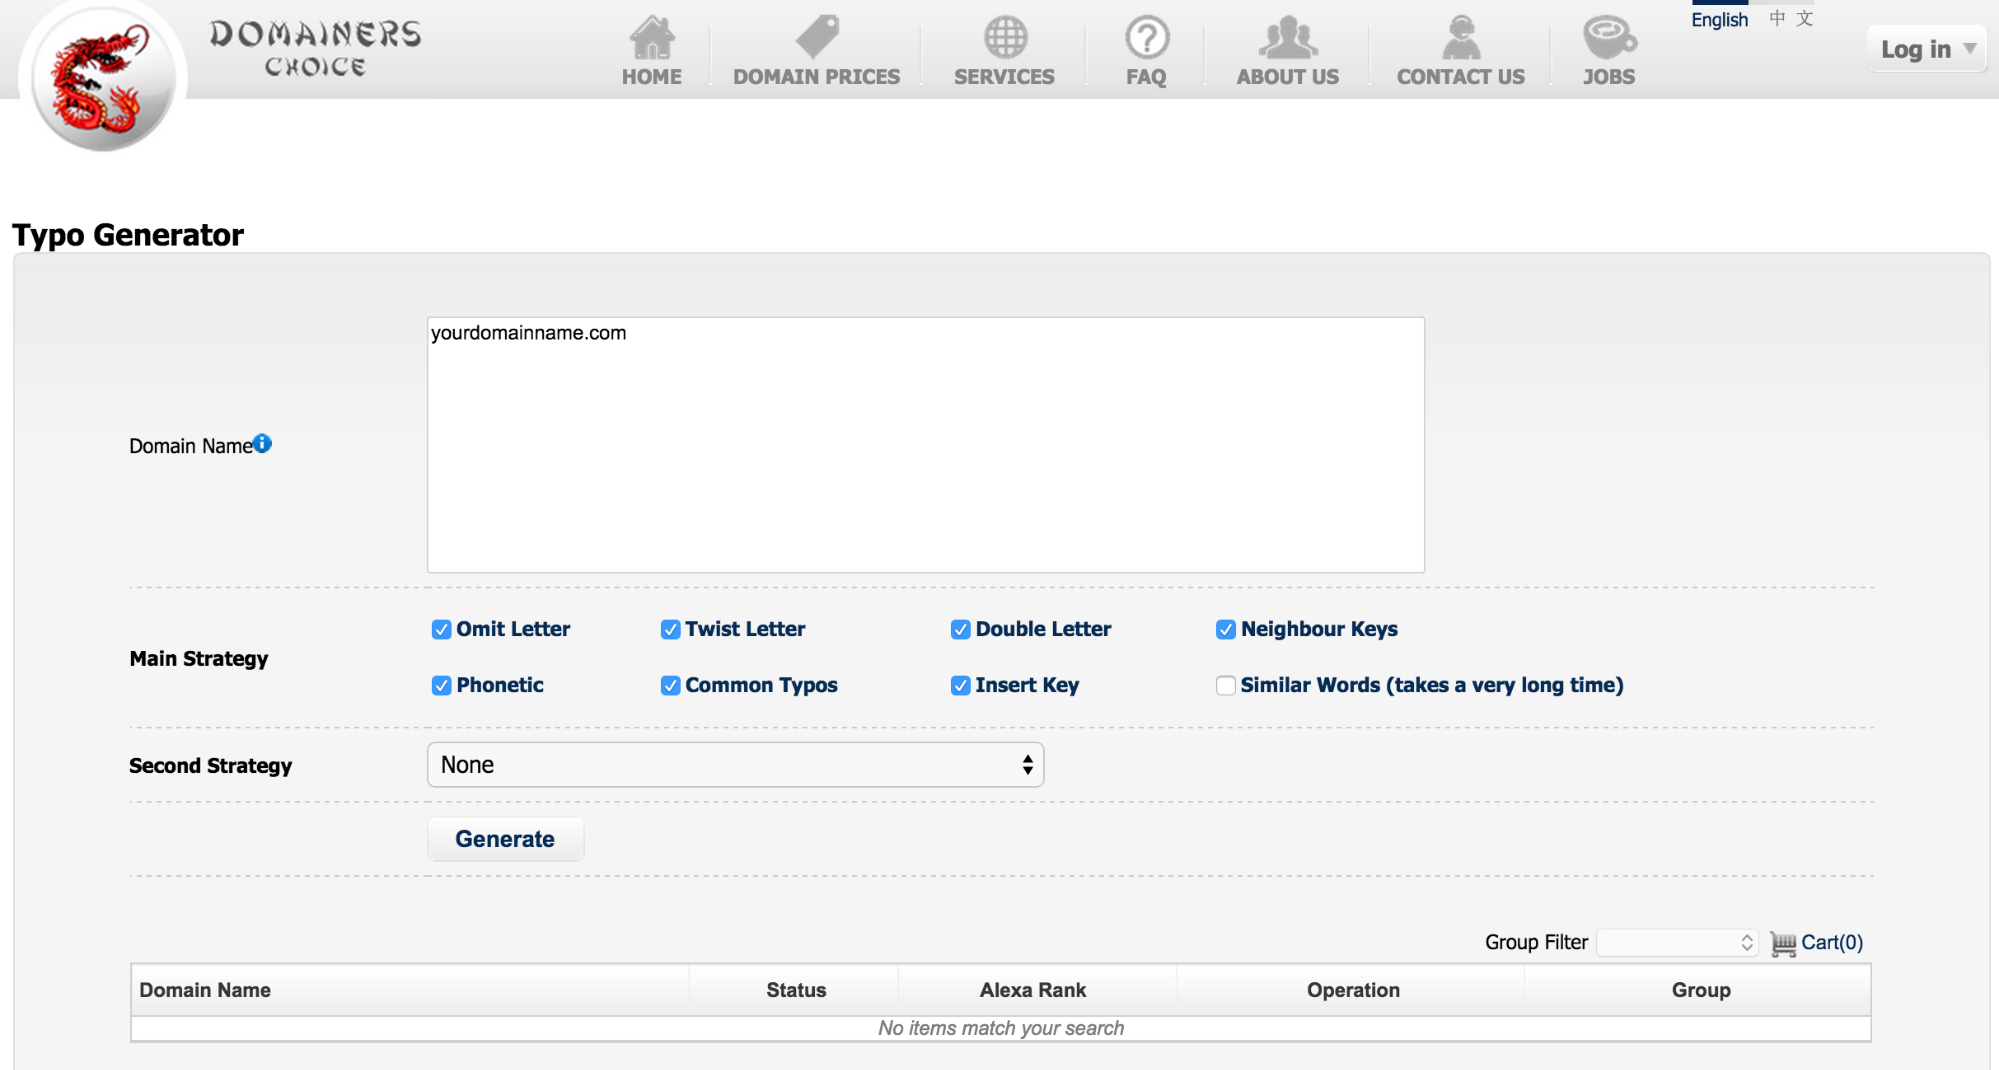Click the Generate button
The width and height of the screenshot is (1999, 1070).
(505, 839)
